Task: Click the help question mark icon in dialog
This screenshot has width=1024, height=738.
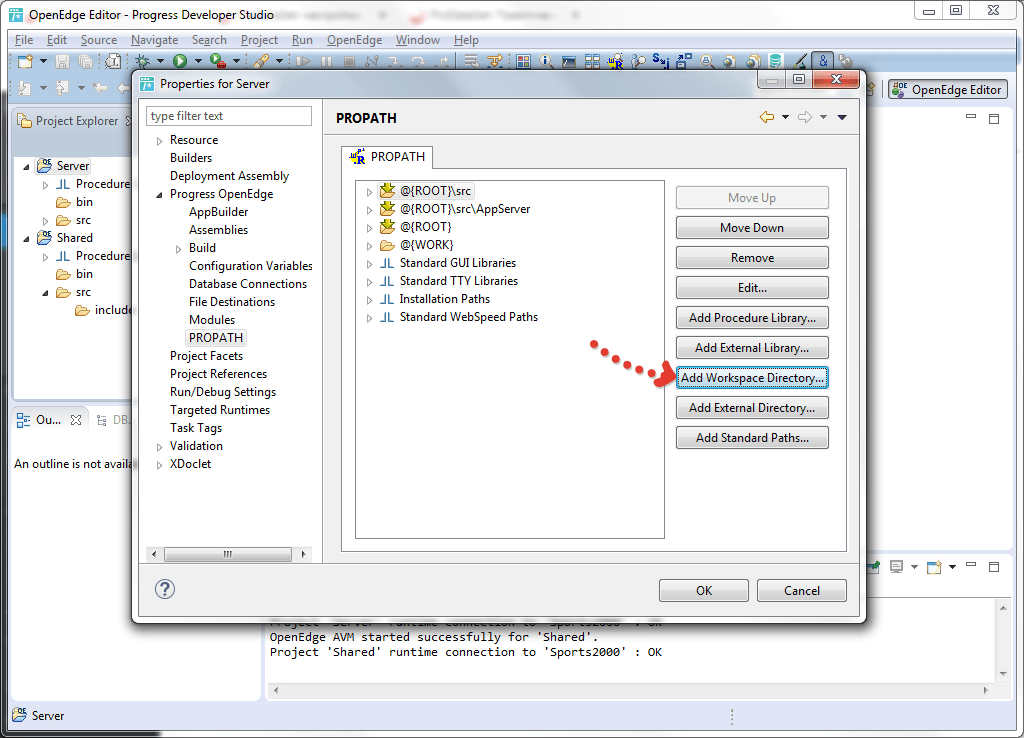Action: coord(165,590)
